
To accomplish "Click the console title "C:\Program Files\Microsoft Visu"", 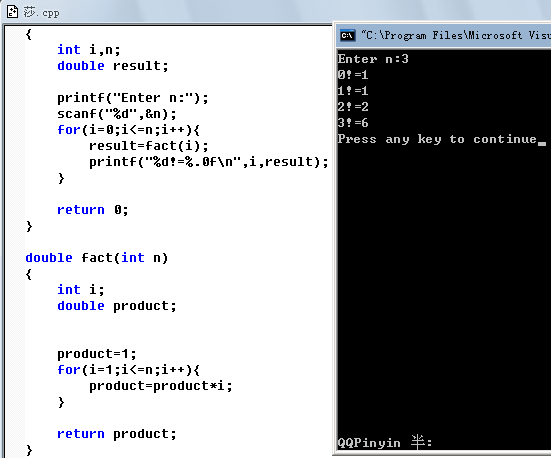I will [456, 36].
